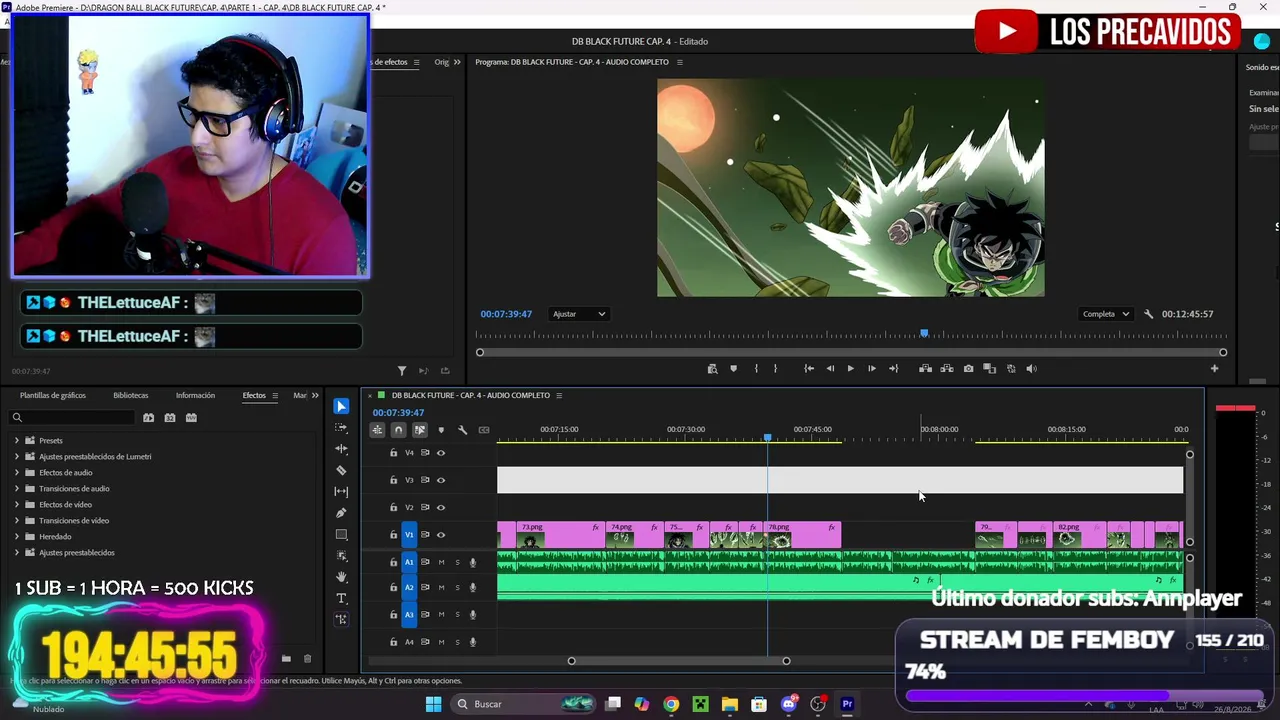This screenshot has height=720, width=1280.
Task: Enable voice-over record on track A3
Action: tap(473, 615)
